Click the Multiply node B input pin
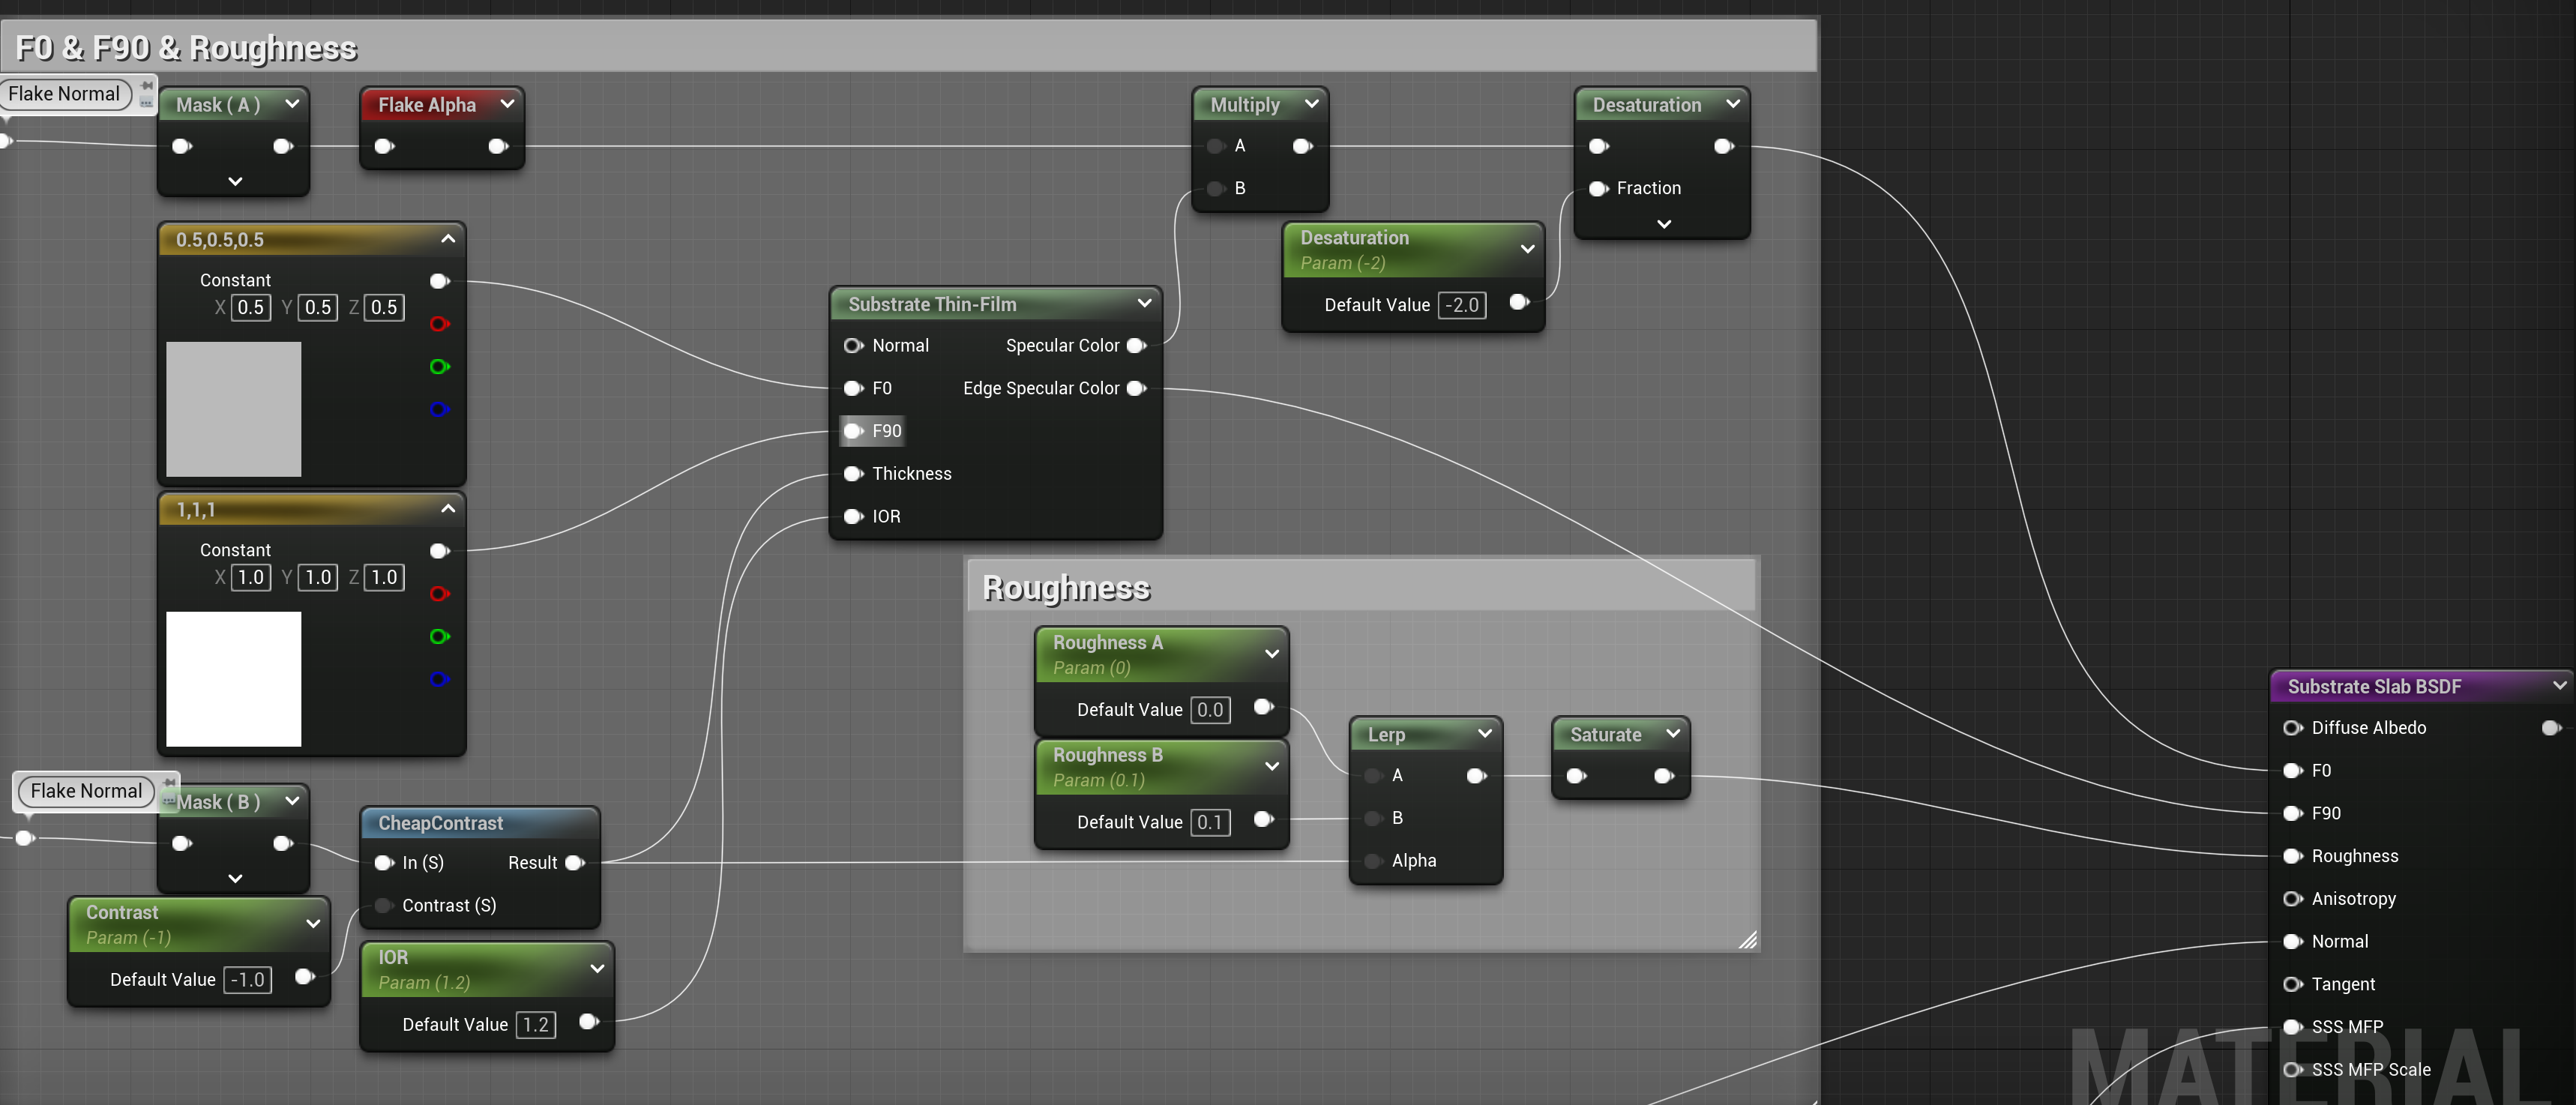 pyautogui.click(x=1216, y=188)
